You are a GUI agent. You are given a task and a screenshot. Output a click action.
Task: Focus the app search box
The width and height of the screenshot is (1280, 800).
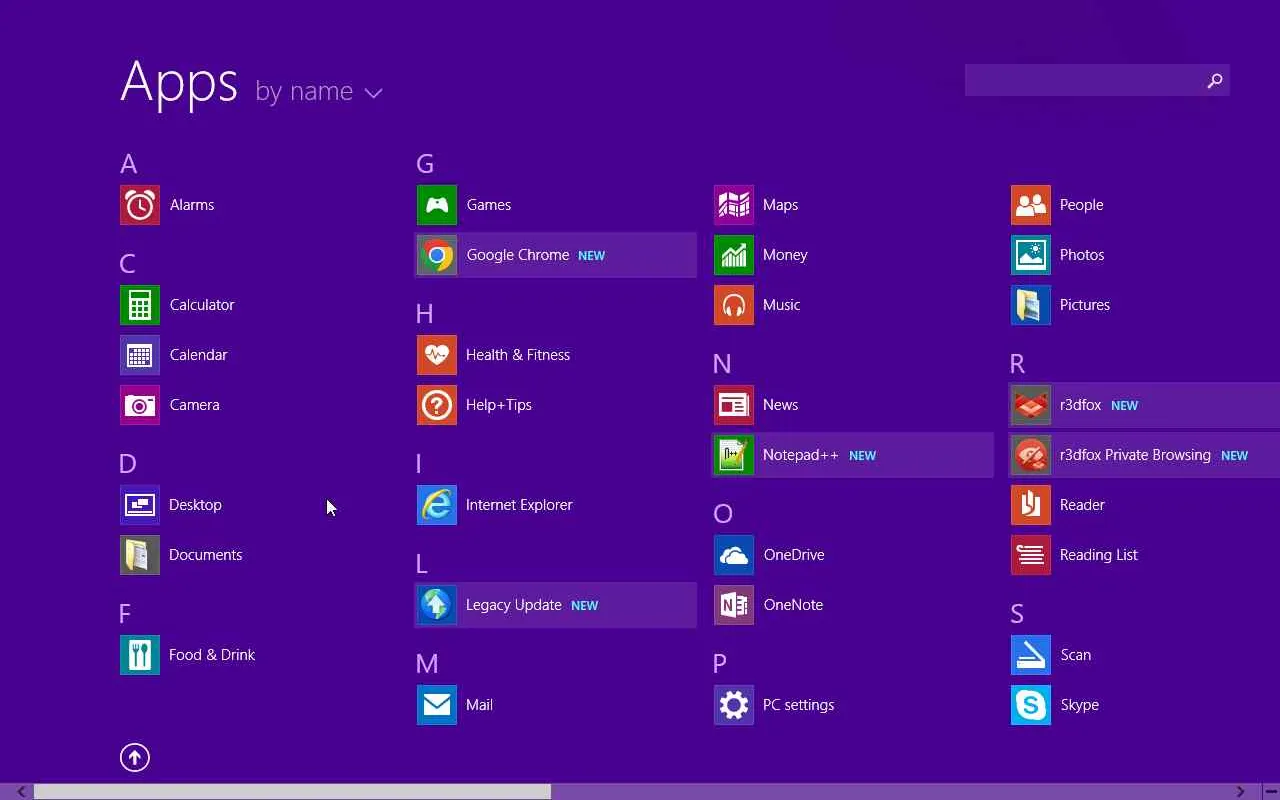click(1097, 81)
